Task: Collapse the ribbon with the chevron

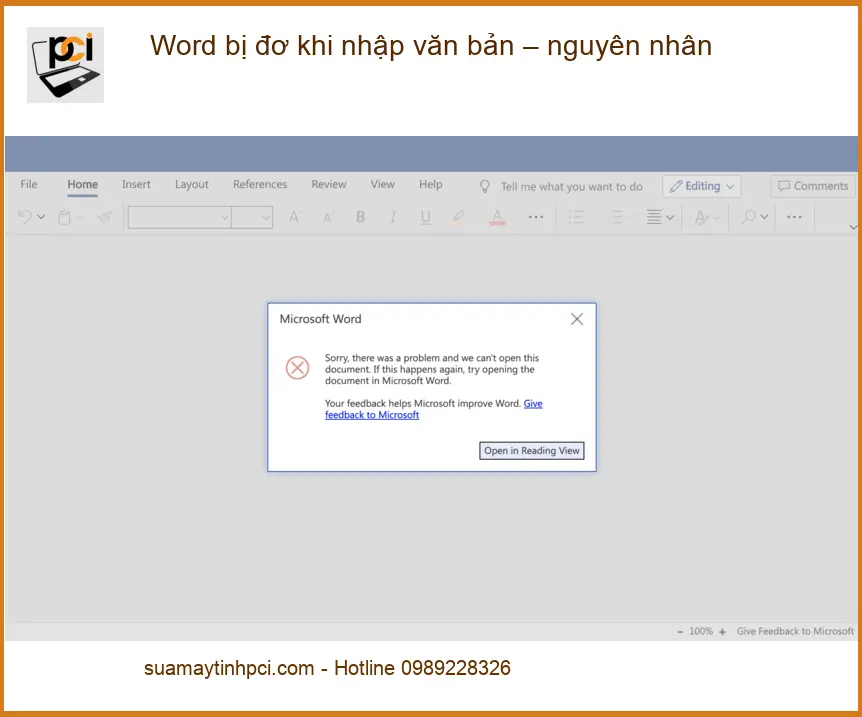Action: 853,227
